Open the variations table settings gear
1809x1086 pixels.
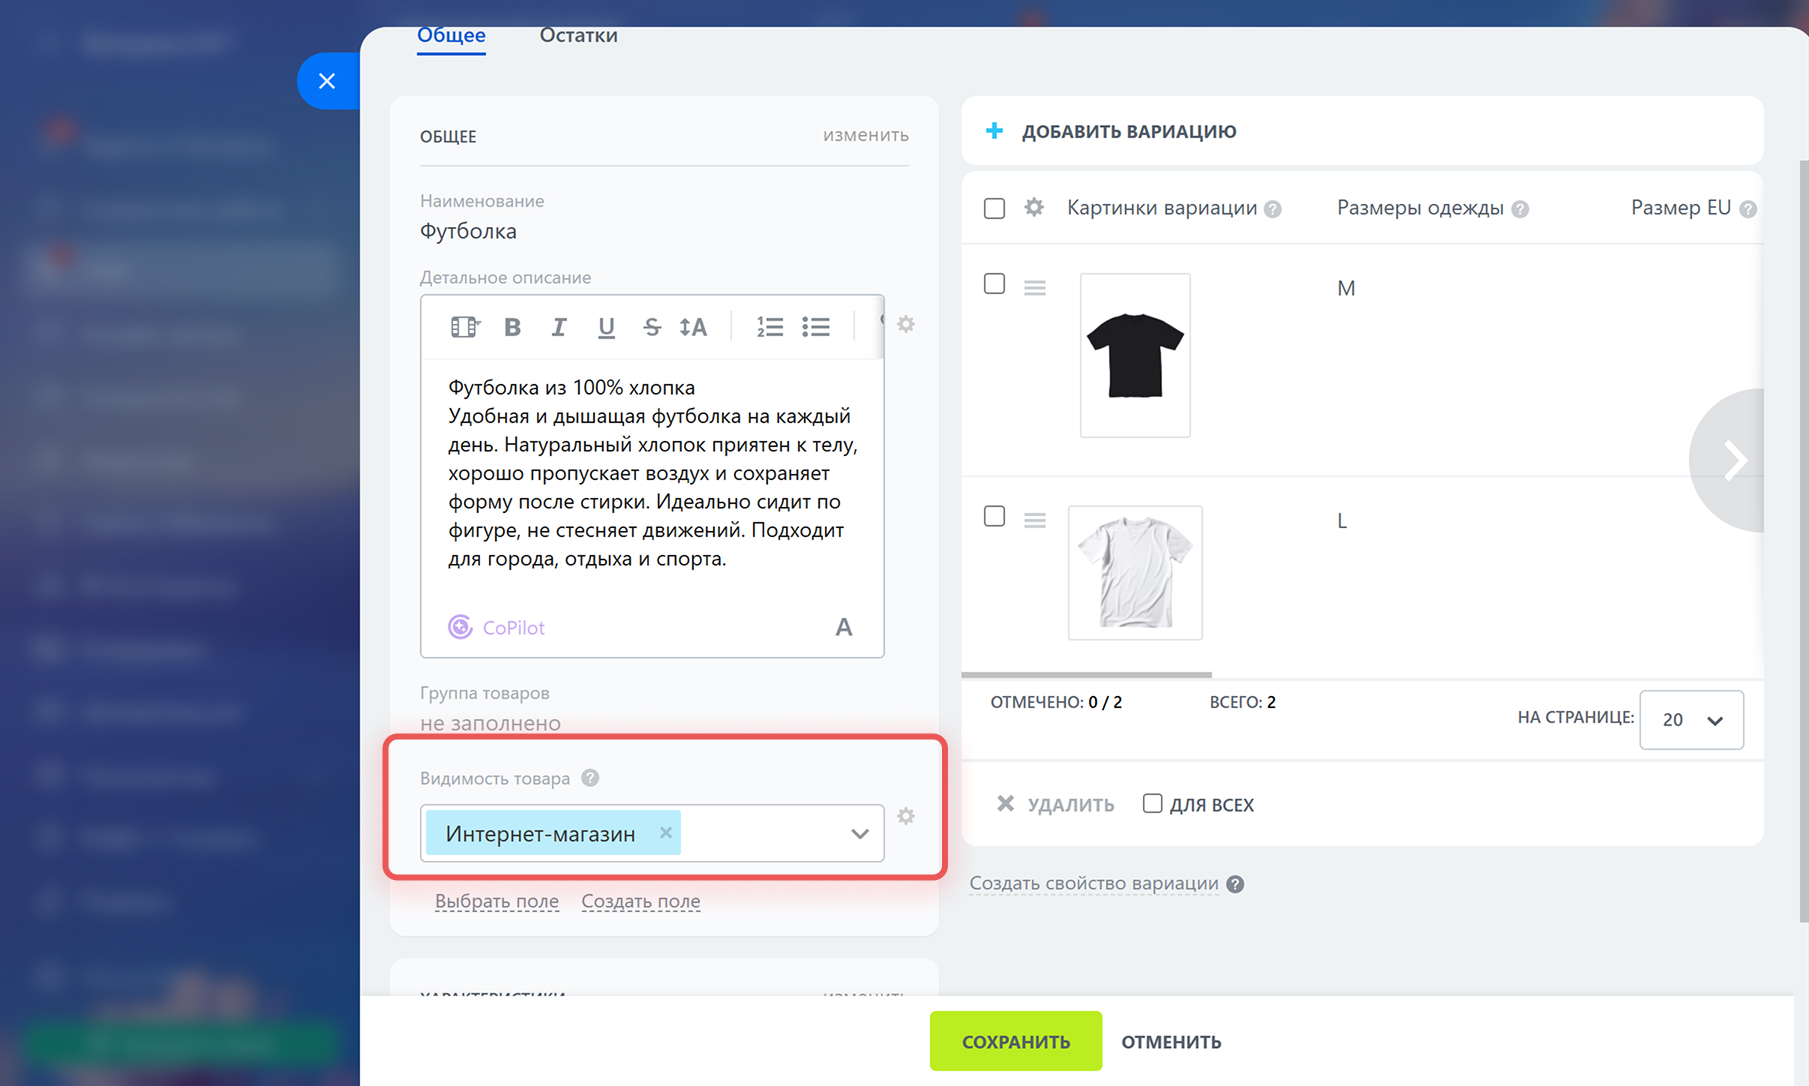point(1034,207)
